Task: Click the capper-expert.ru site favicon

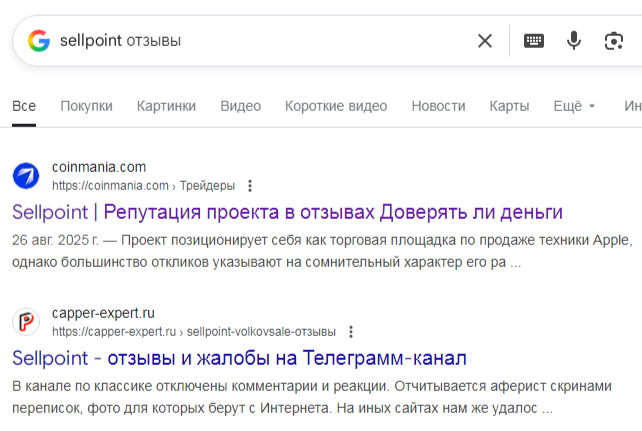Action: [26, 322]
